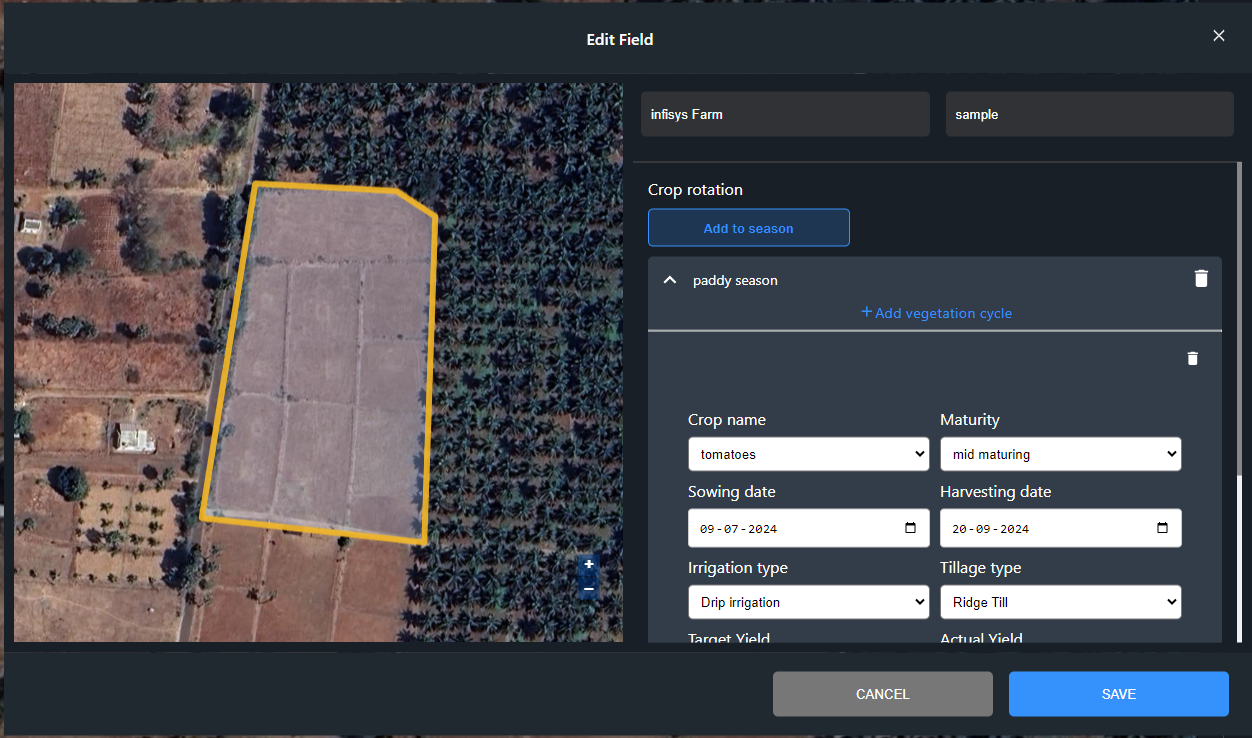
Task: Collapse the paddy season section
Action: coord(670,280)
